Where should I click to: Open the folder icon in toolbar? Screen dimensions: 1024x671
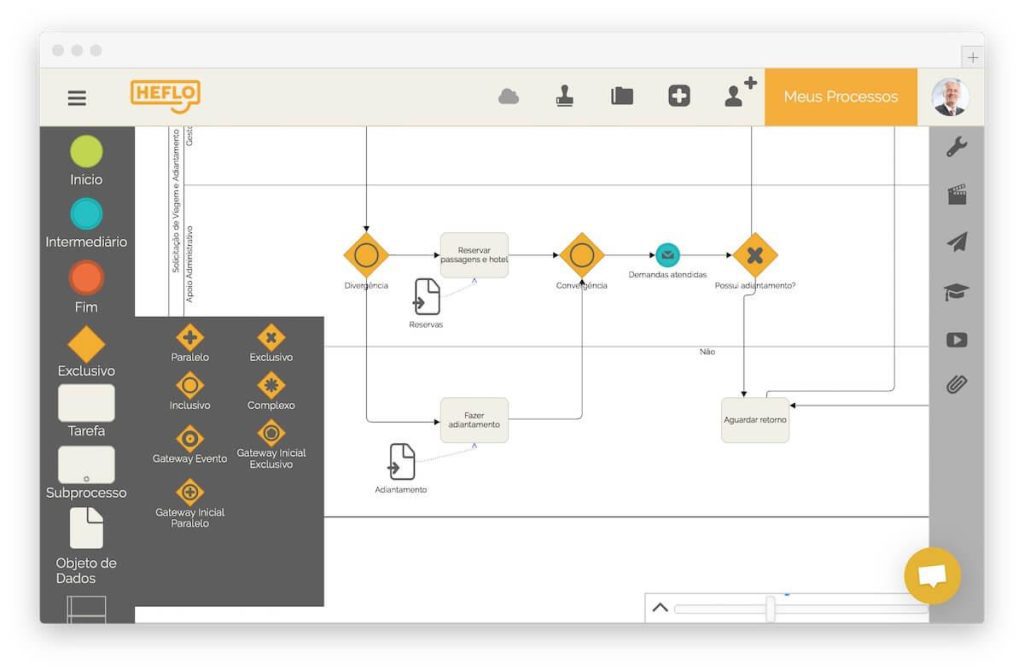(622, 97)
